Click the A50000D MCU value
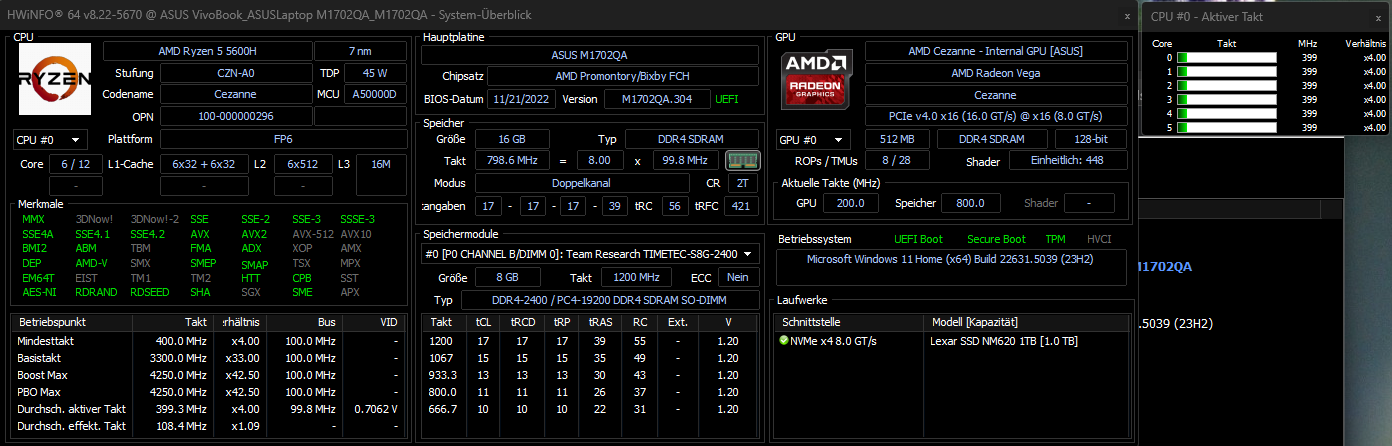The height and width of the screenshot is (446, 1392). pos(374,95)
